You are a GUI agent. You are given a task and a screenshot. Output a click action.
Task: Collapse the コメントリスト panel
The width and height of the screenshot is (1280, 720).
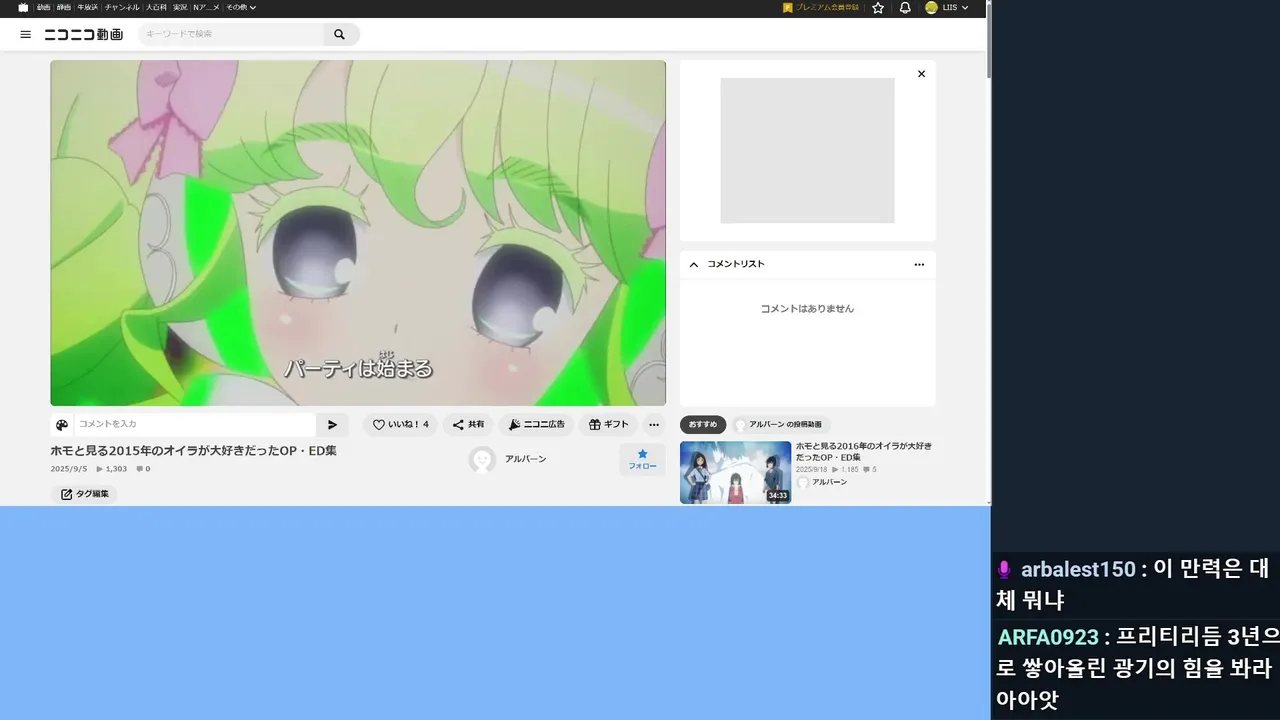click(x=694, y=264)
